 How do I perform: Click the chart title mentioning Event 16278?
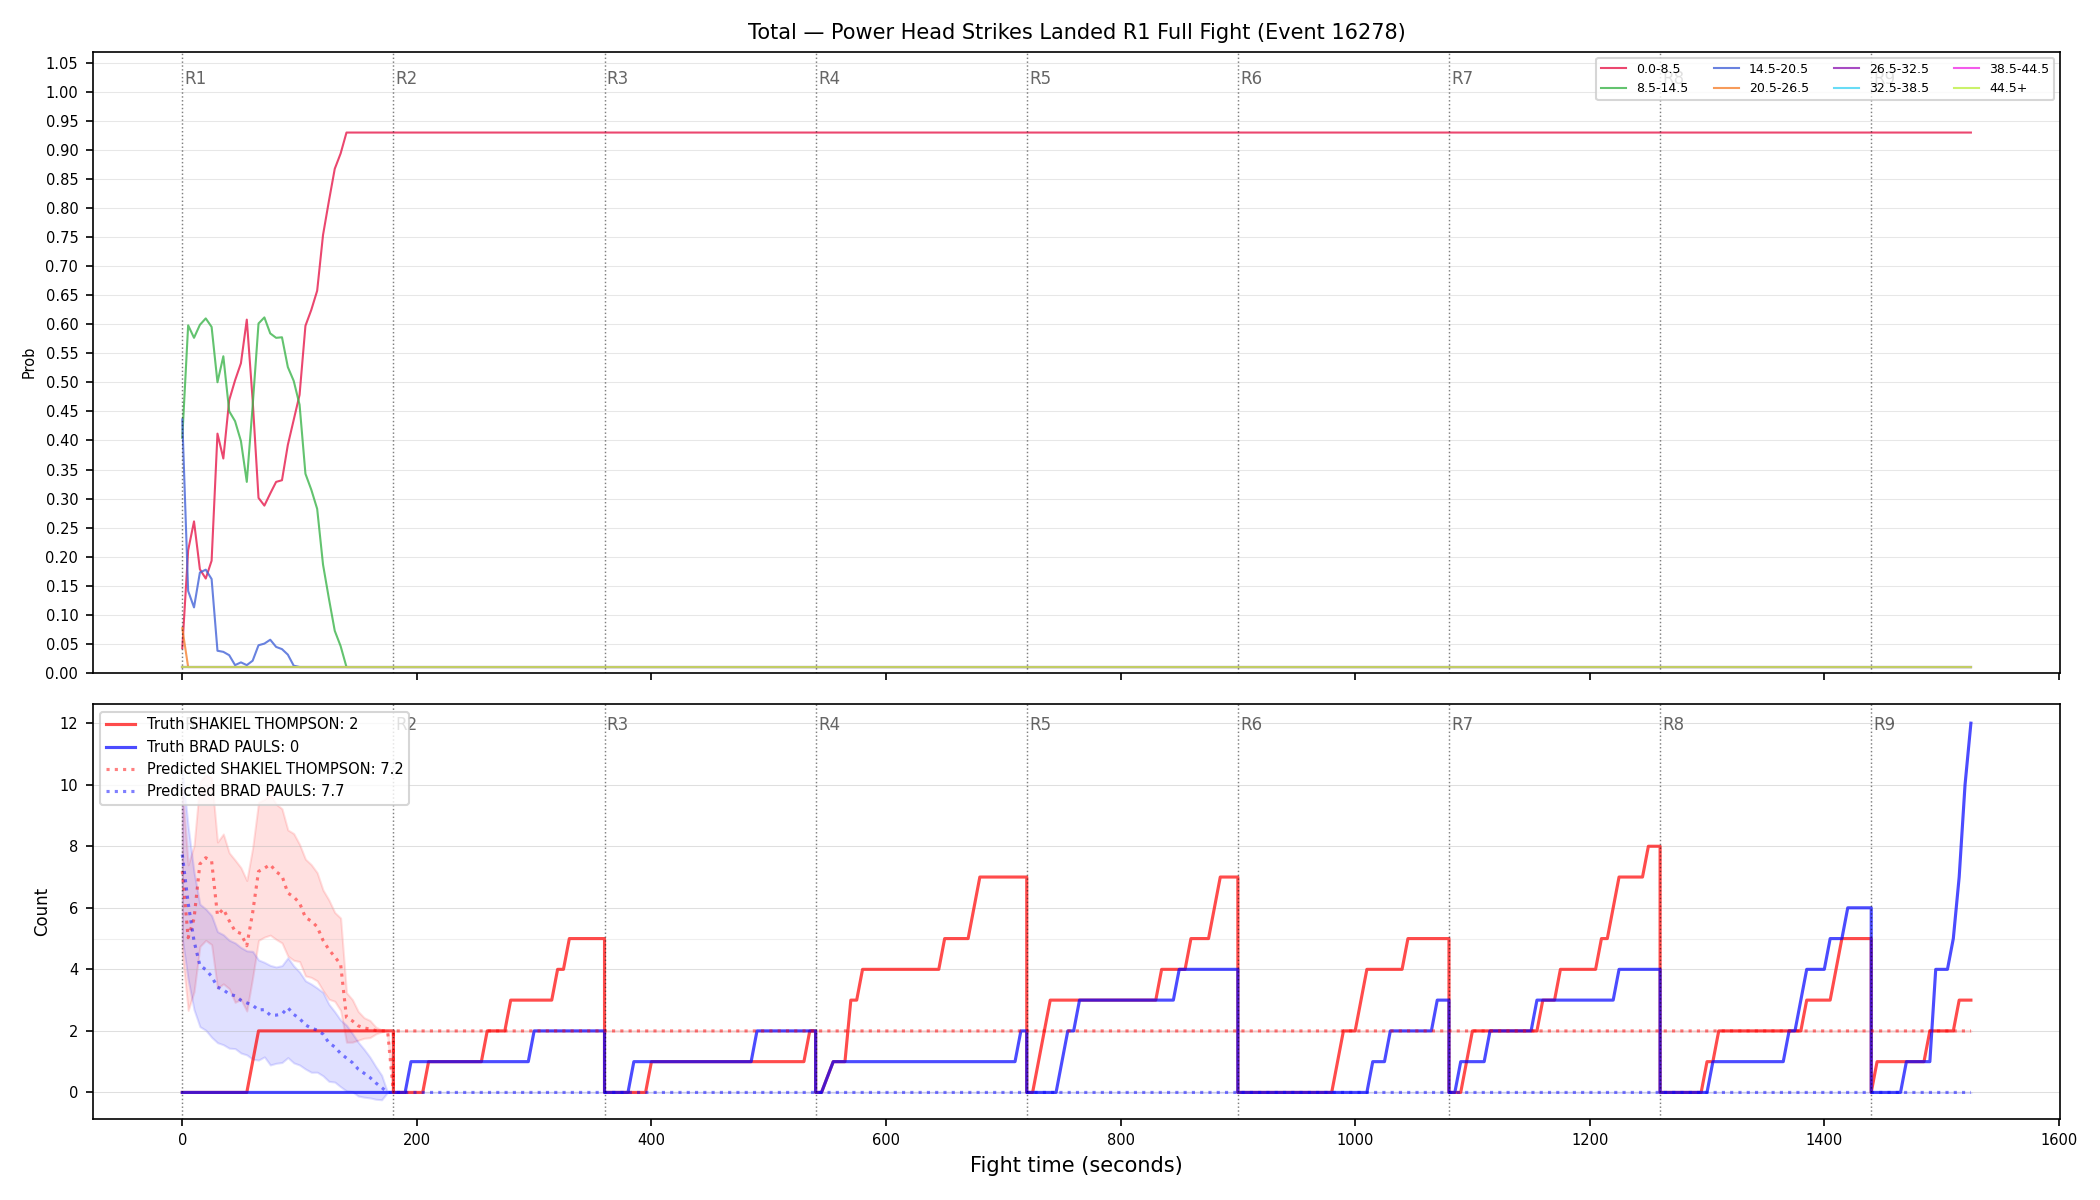point(1076,32)
